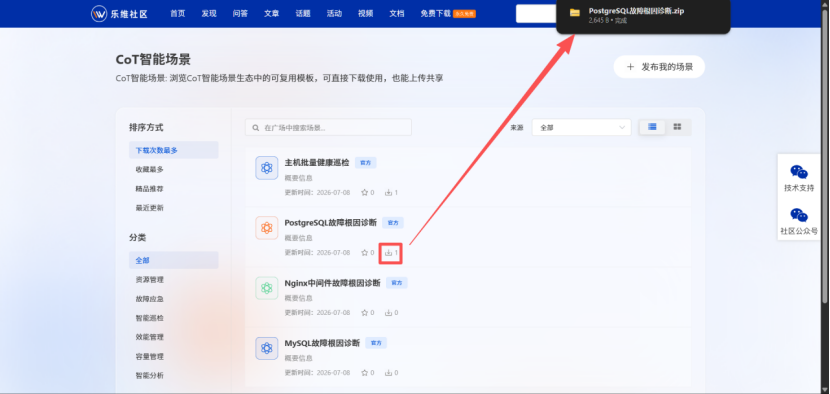Click the 永久免费 badge near 免费下载
The height and width of the screenshot is (394, 830).
pos(464,14)
